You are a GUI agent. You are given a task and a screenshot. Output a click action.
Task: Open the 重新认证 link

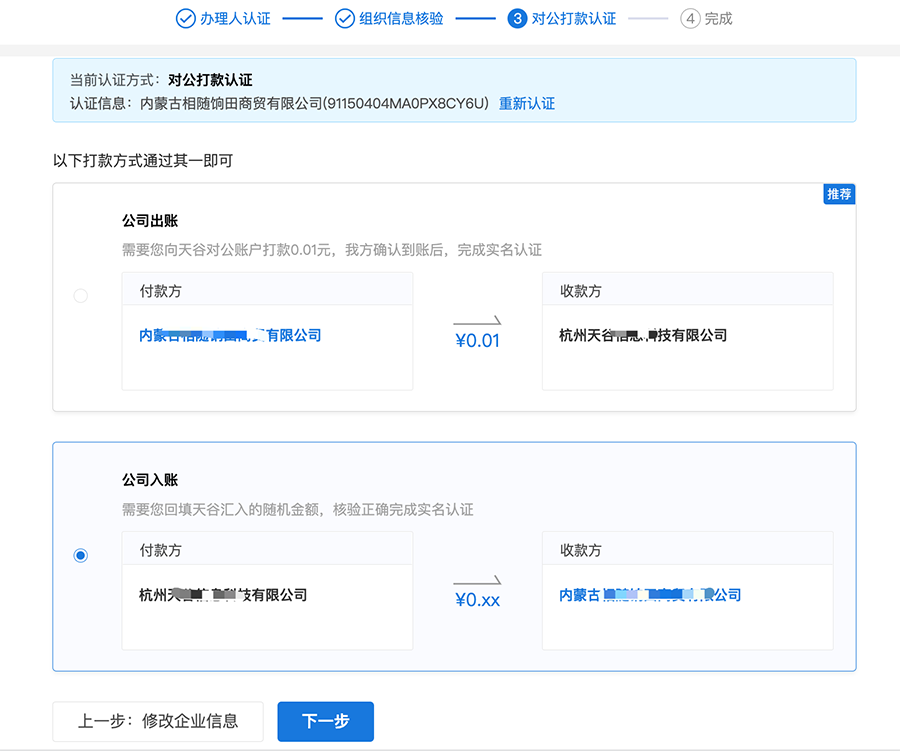click(527, 103)
